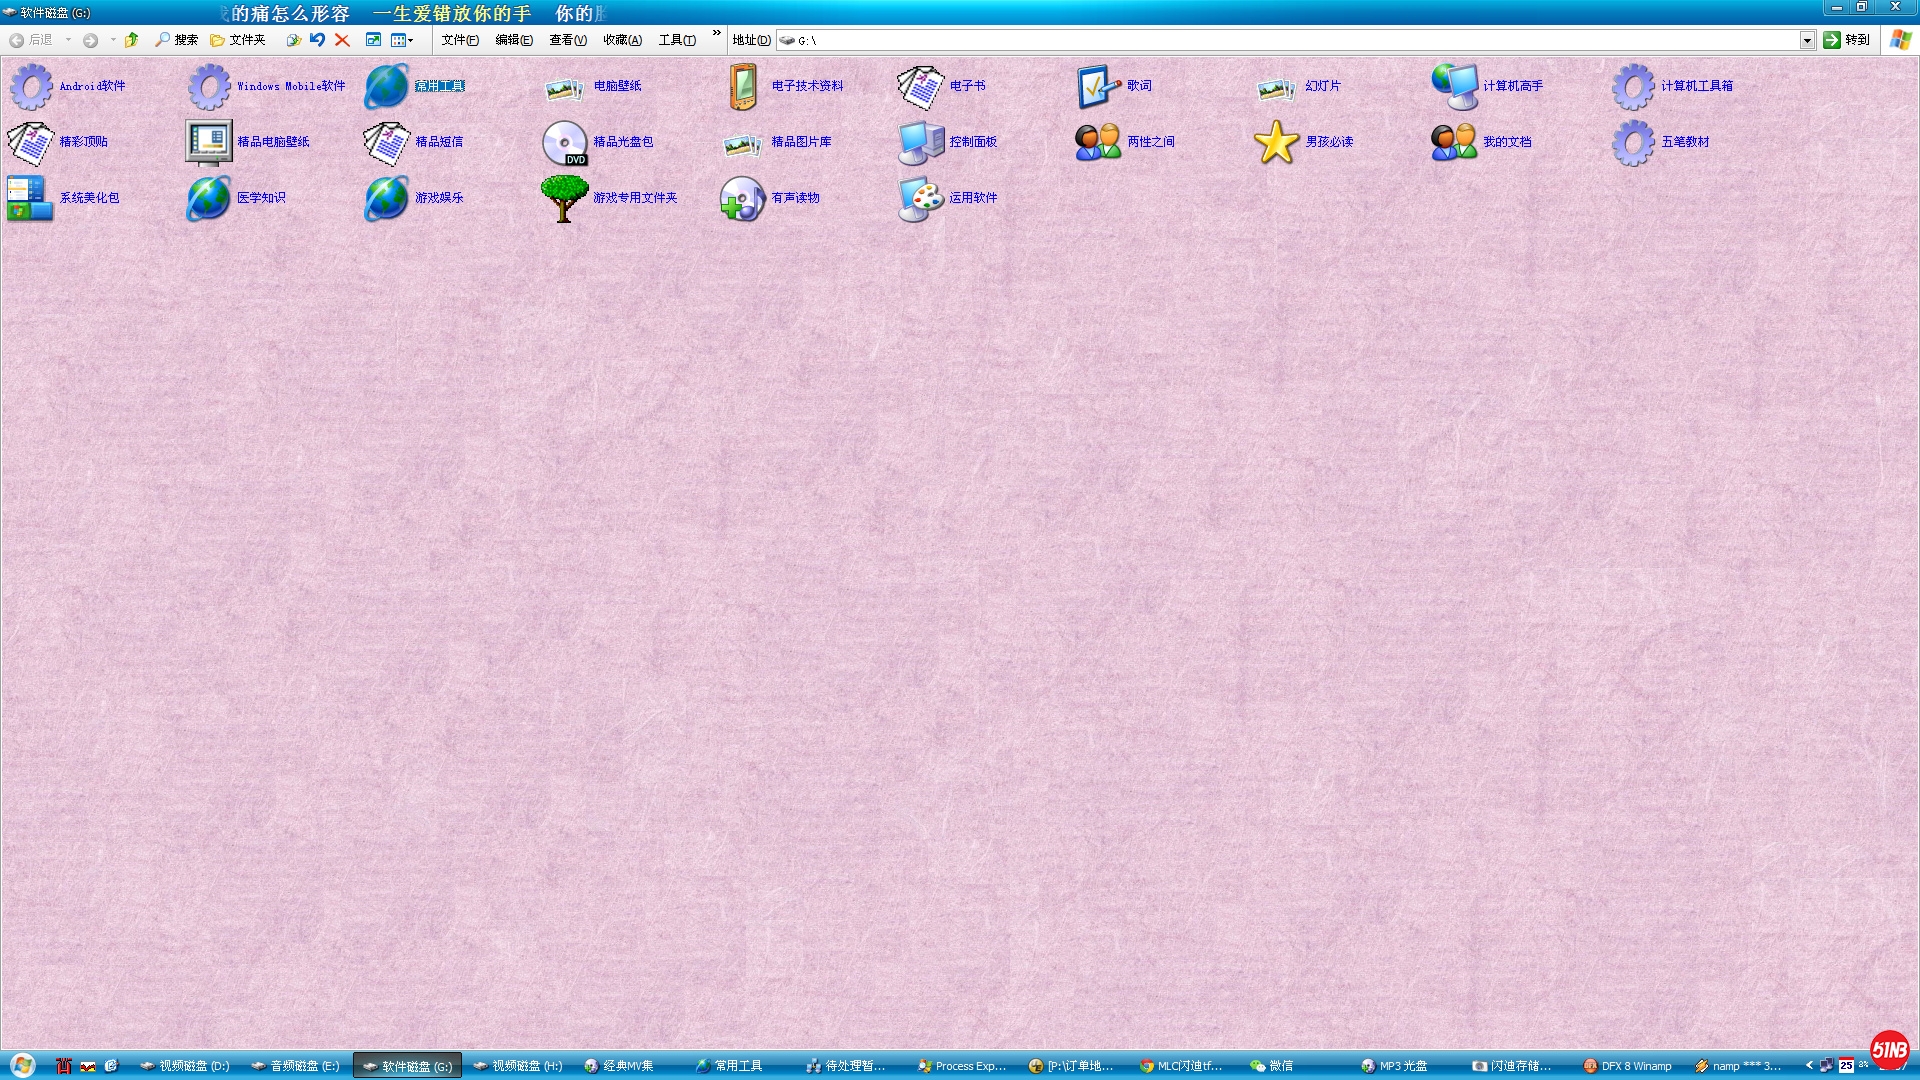Open the 查看(V) menu
1920x1080 pixels.
point(567,40)
